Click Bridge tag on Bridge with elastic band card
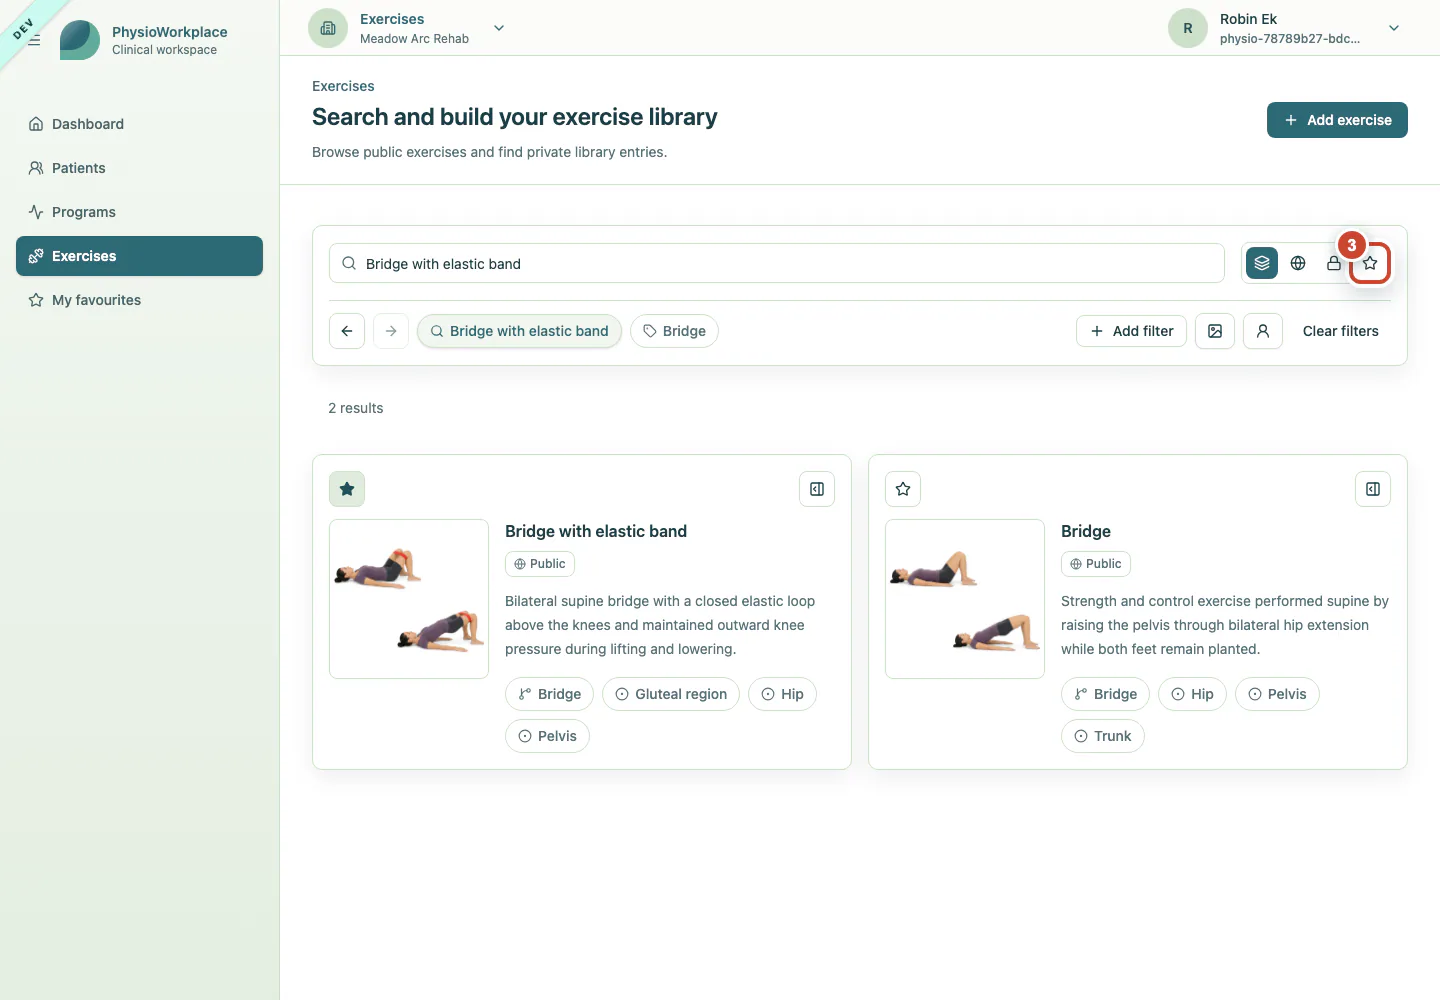The width and height of the screenshot is (1440, 1000). click(549, 694)
